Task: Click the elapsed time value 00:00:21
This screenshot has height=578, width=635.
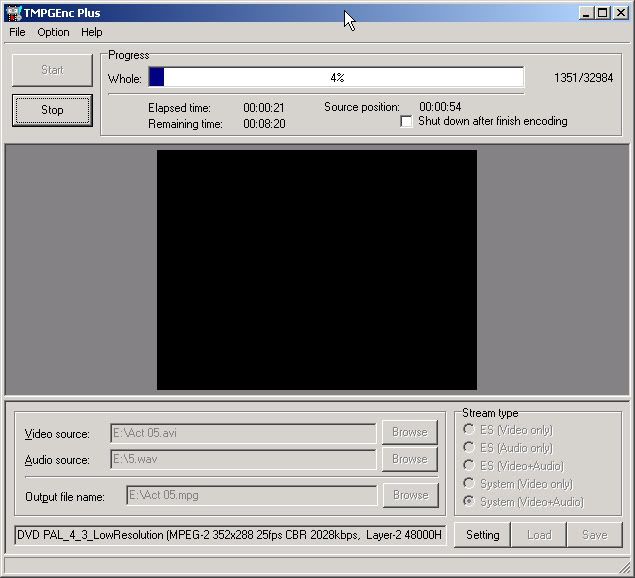Action: 264,108
